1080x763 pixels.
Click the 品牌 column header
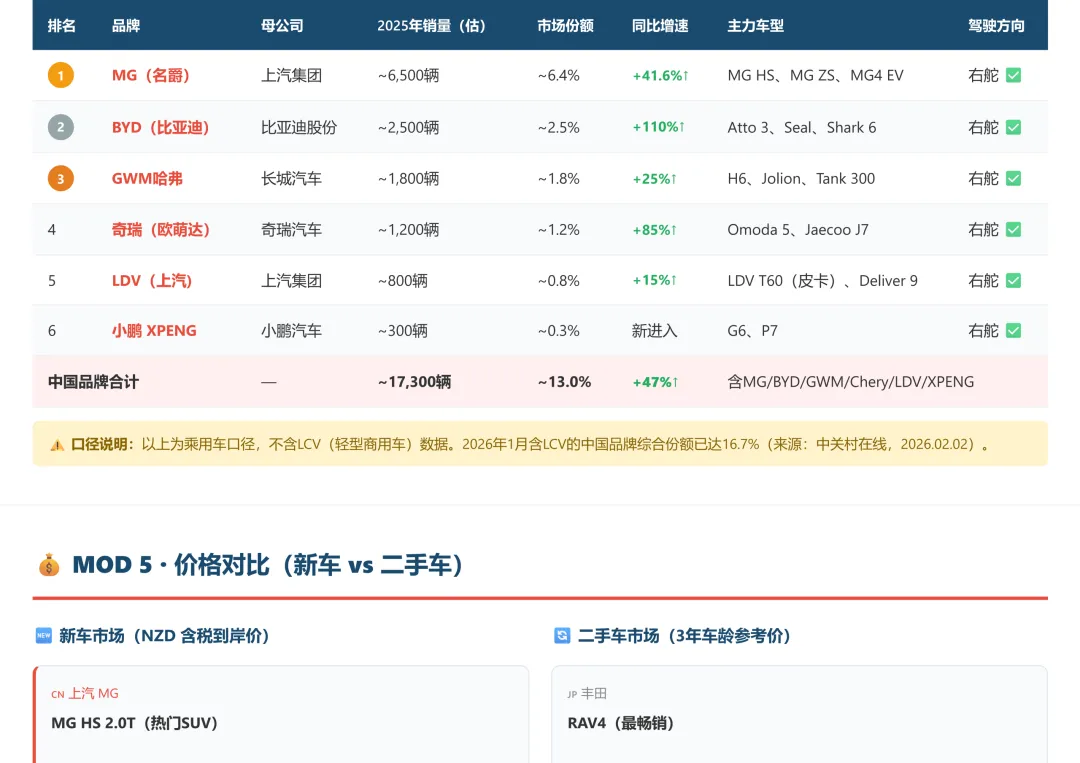coord(126,26)
